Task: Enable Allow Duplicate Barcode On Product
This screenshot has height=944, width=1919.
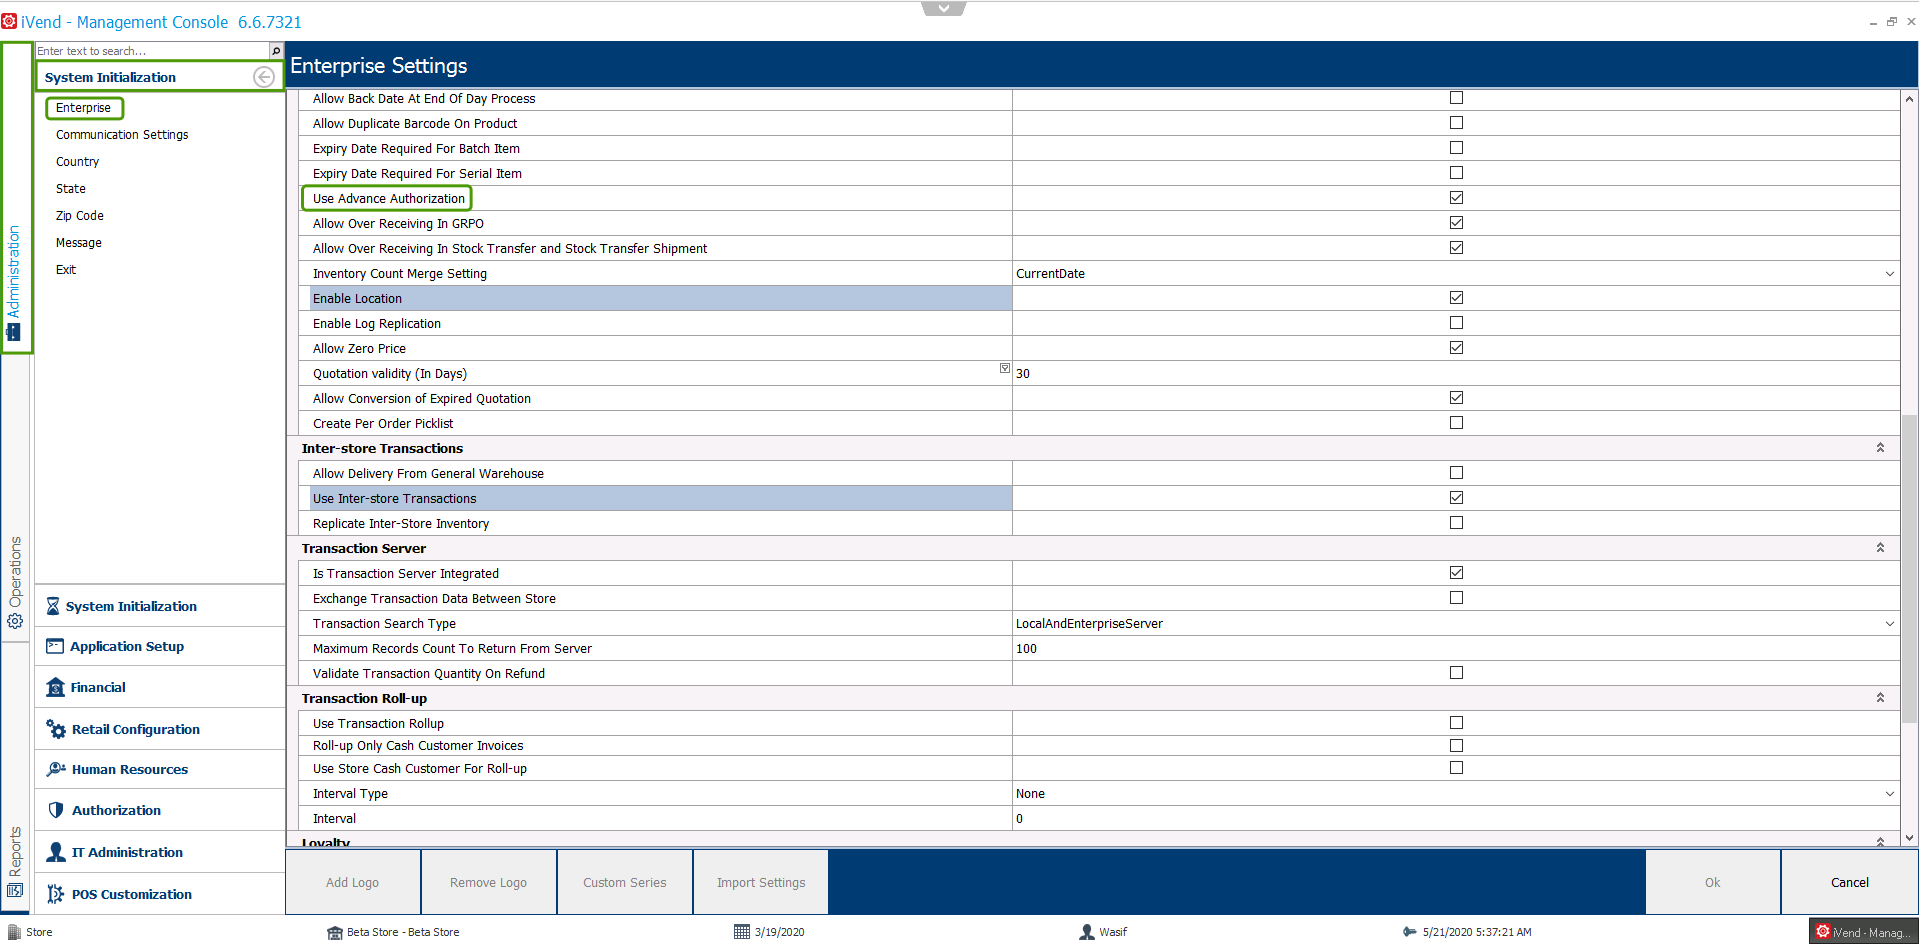Action: pos(1456,123)
